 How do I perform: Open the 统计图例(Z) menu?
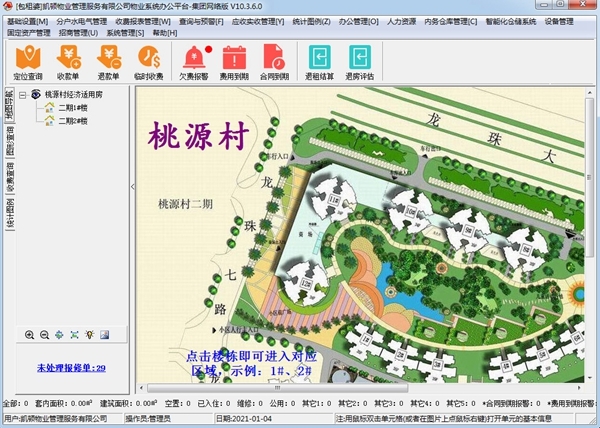tap(311, 21)
